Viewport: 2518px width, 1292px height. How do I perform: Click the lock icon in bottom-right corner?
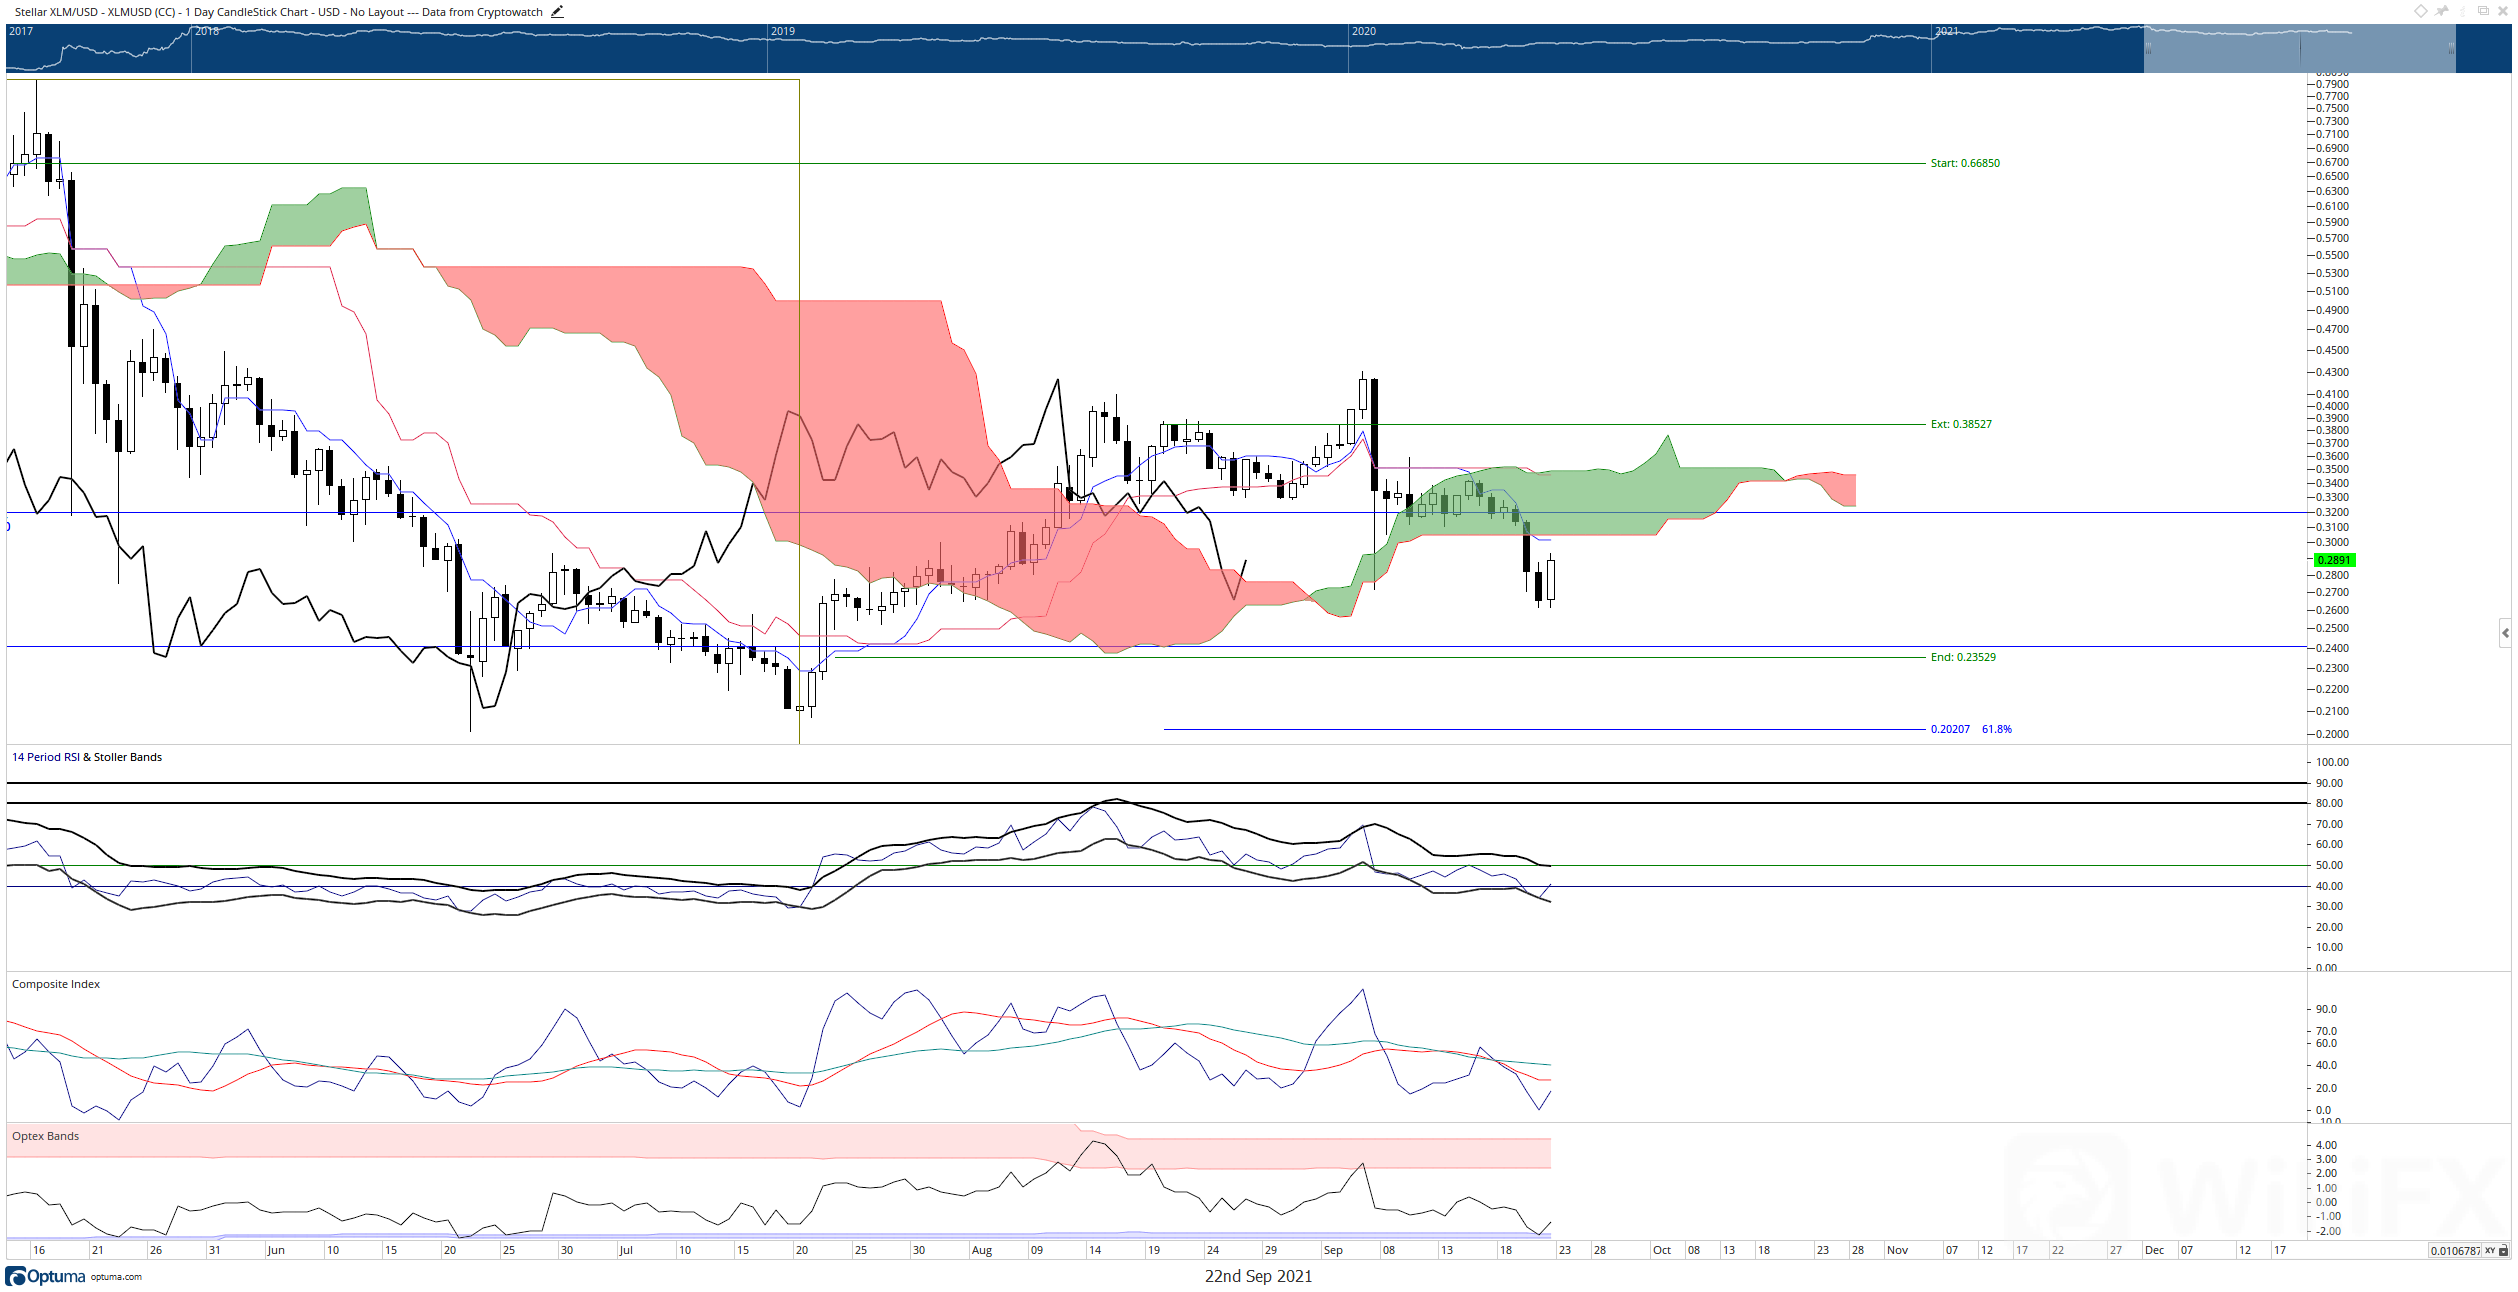pos(2504,1251)
